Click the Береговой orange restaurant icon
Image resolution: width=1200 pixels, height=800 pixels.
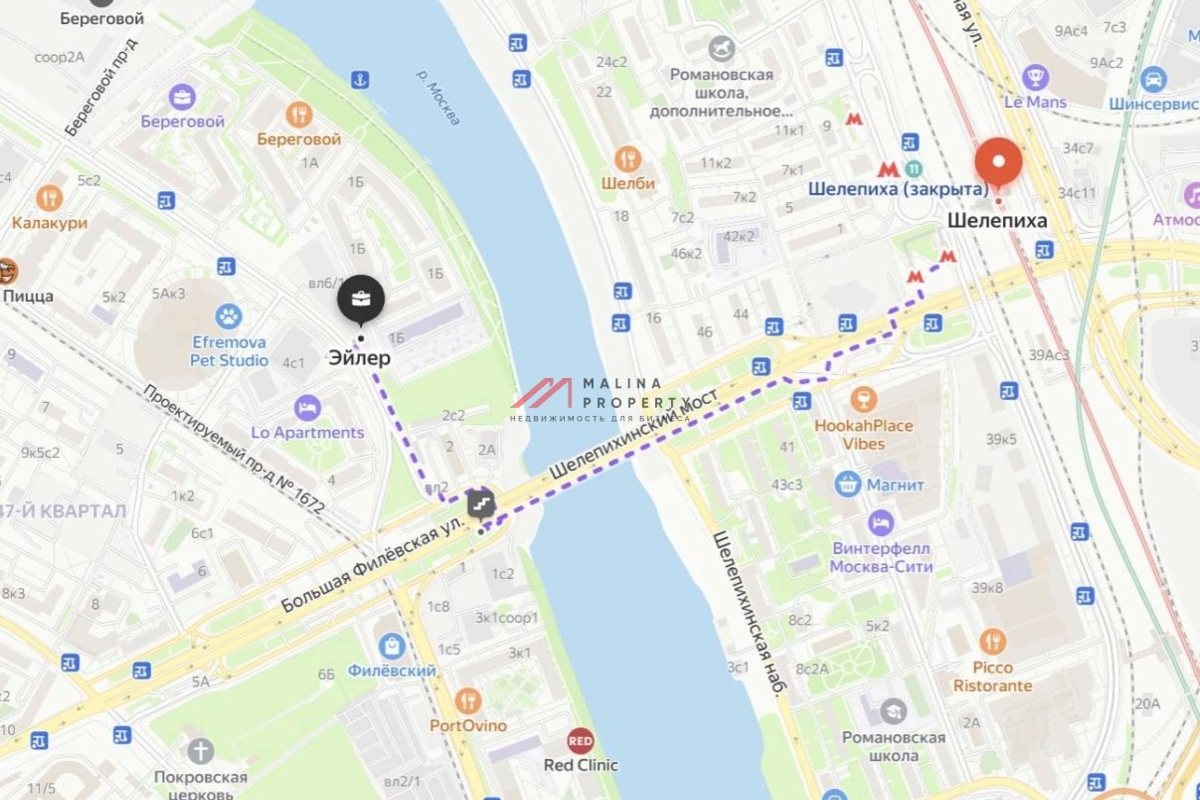pyautogui.click(x=298, y=115)
